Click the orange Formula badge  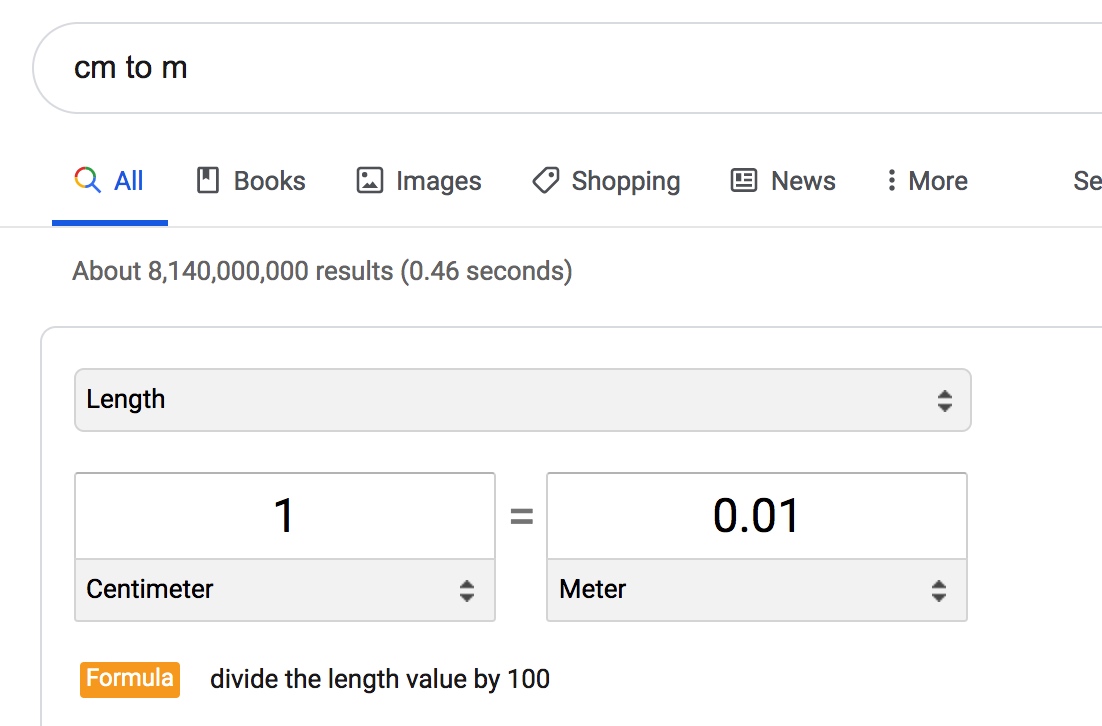coord(130,679)
